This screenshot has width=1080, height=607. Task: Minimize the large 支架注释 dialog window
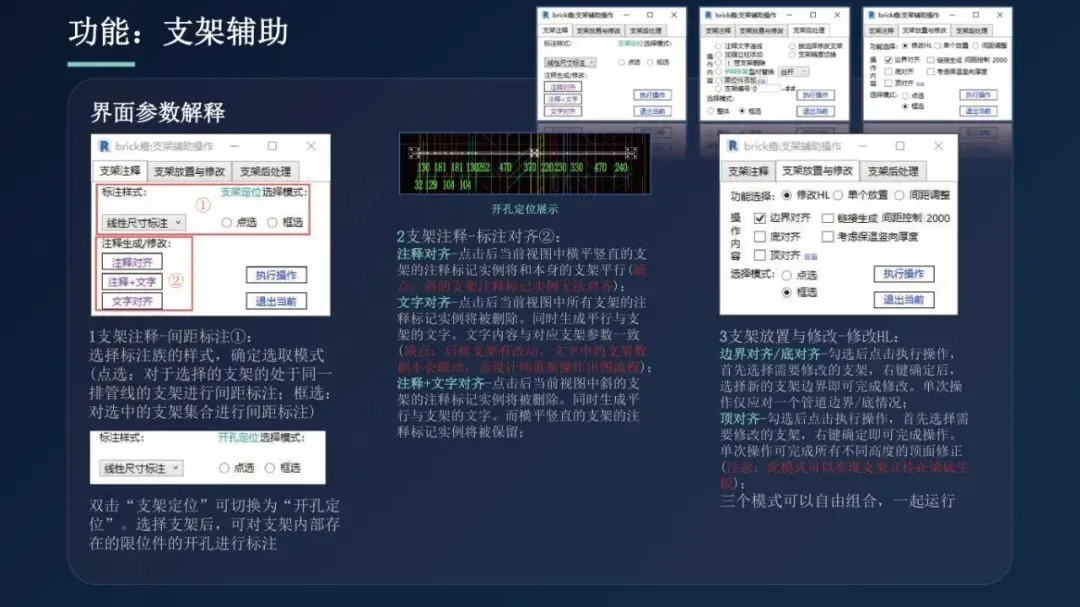tap(234, 146)
